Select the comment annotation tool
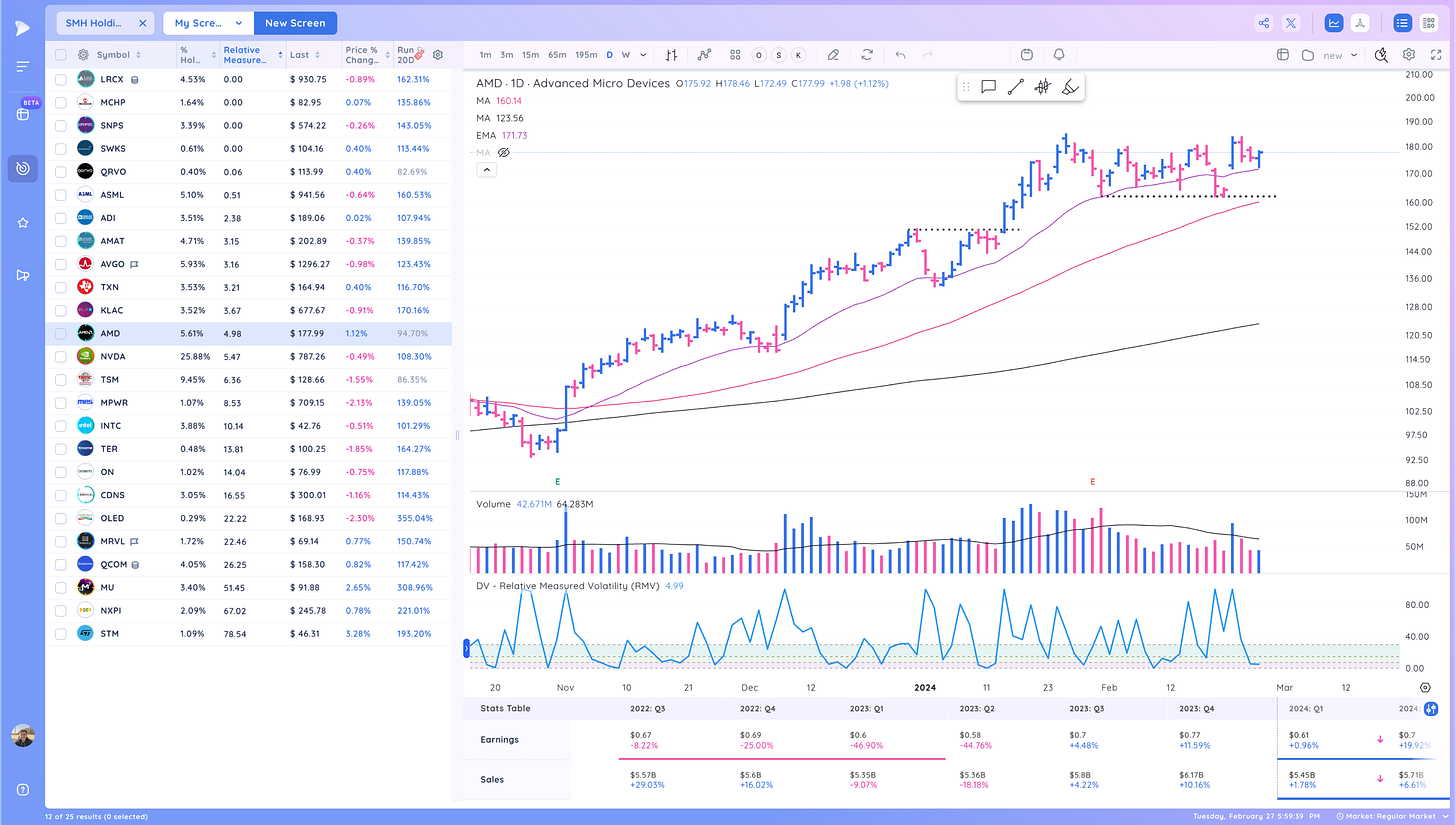The height and width of the screenshot is (825, 1456). 988,87
